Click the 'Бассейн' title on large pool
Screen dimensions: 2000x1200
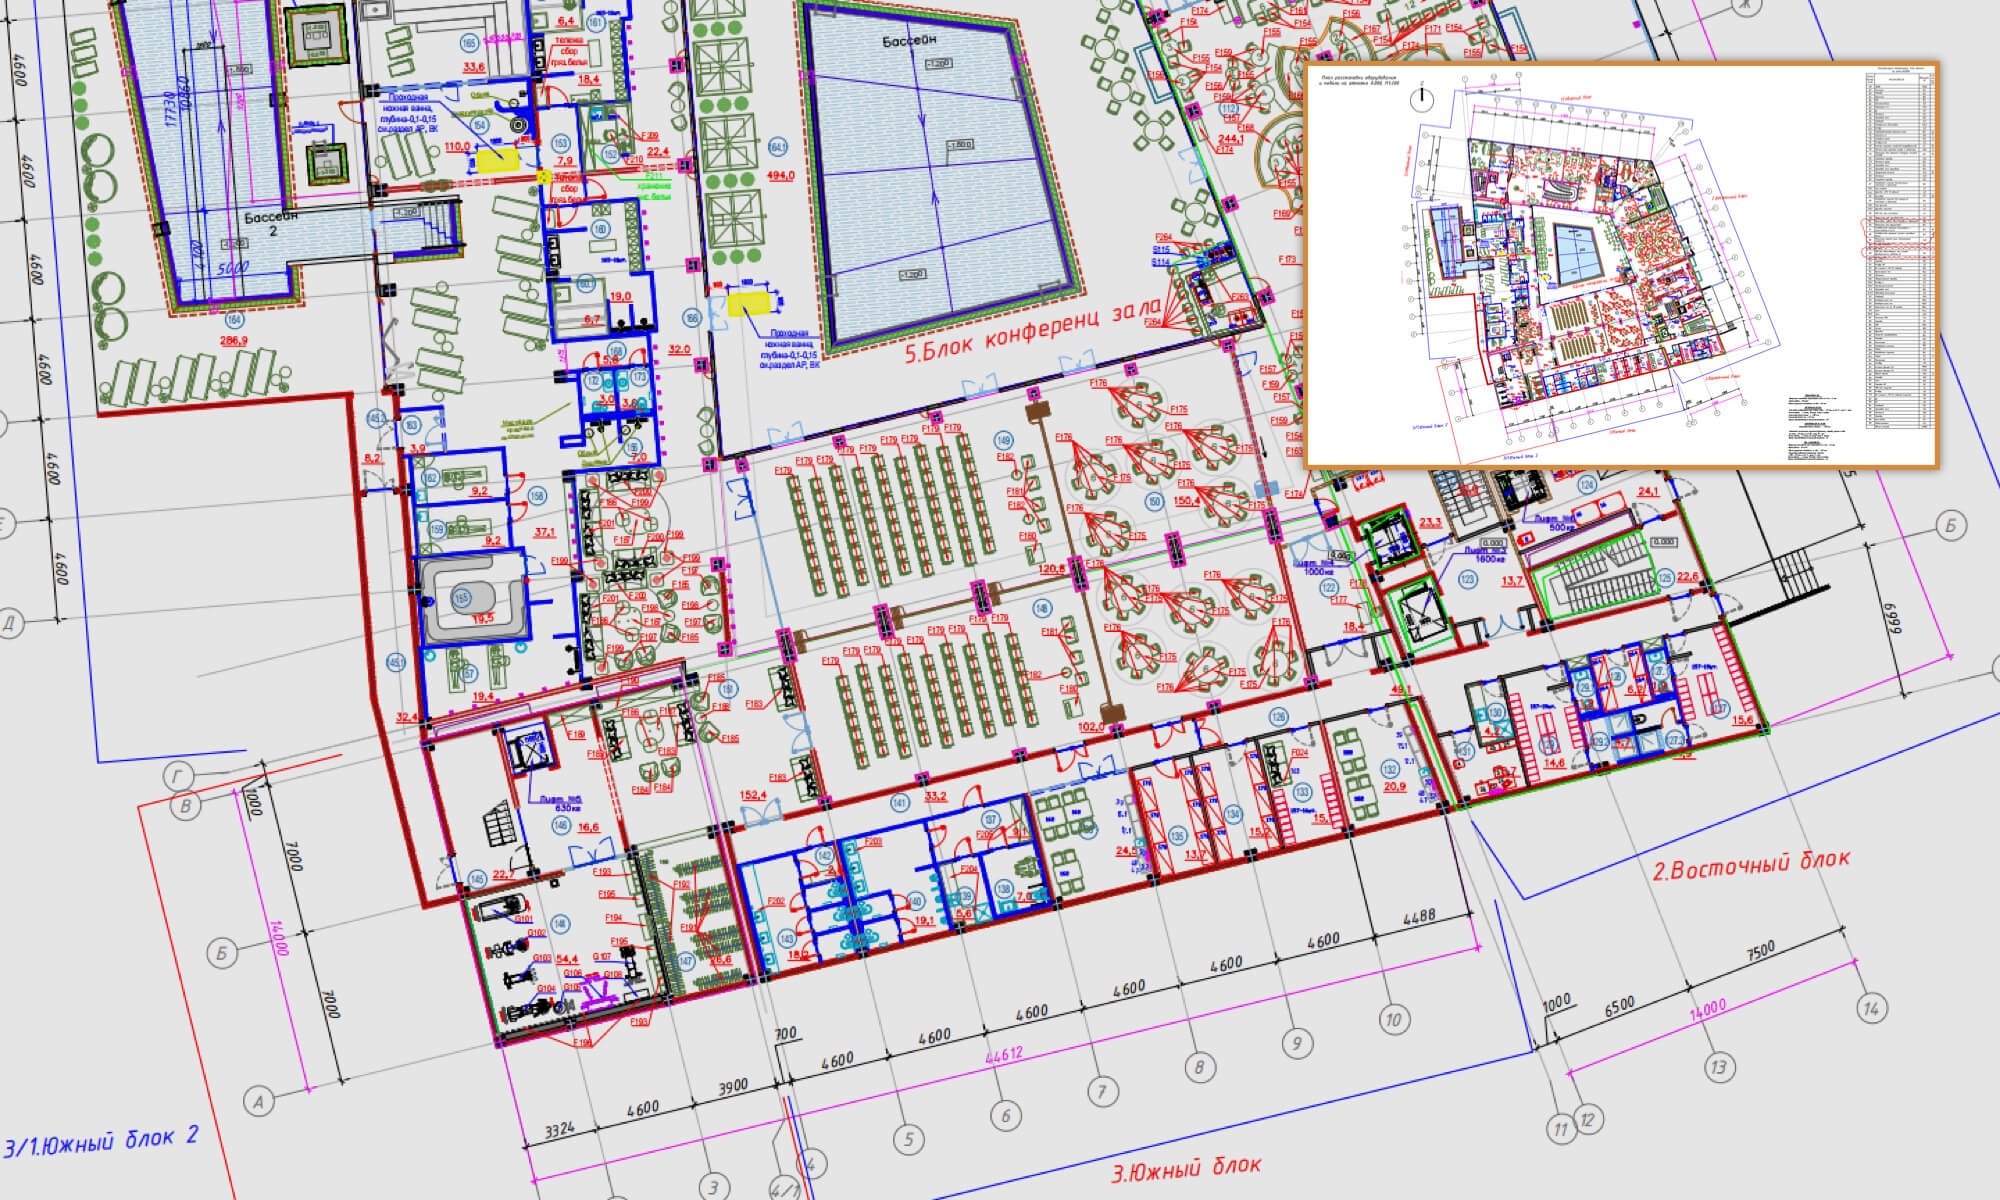pyautogui.click(x=910, y=41)
